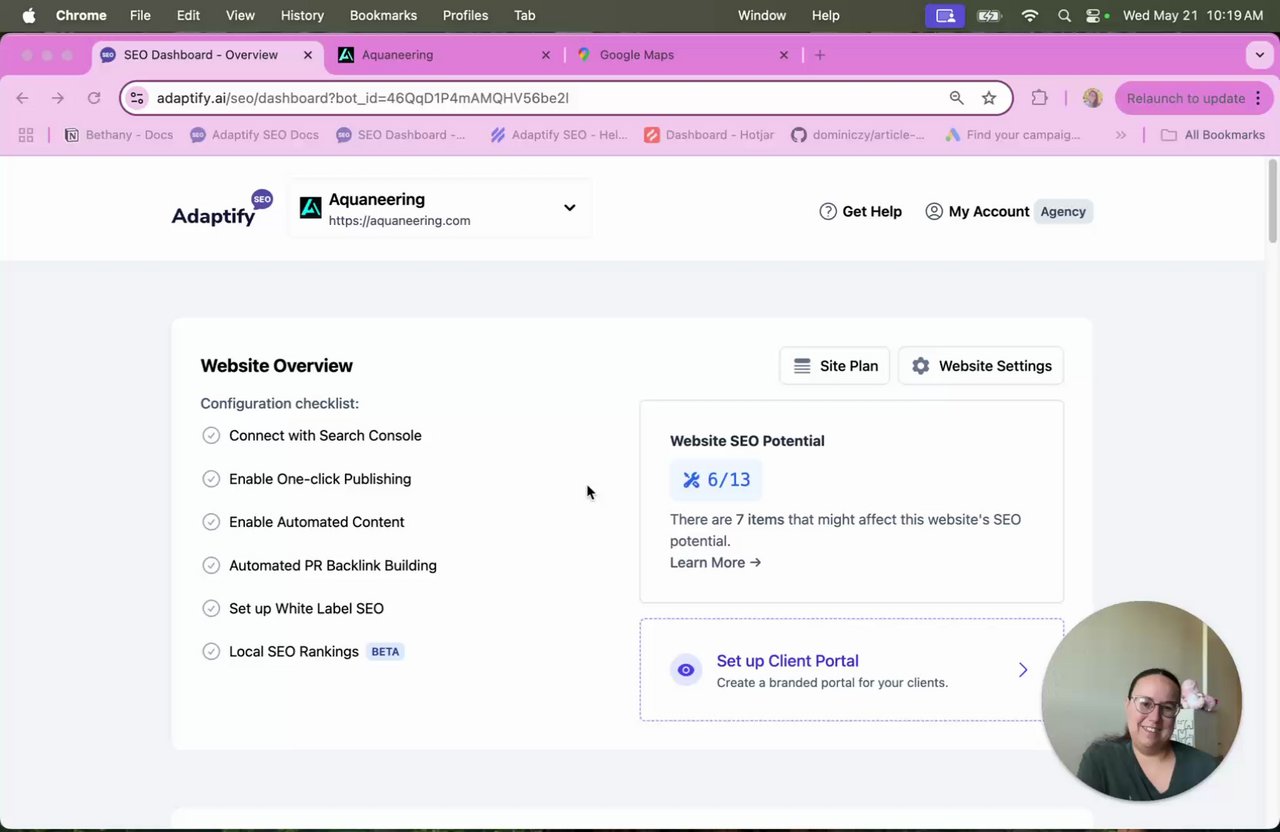
Task: Click the Get Help link
Action: [x=860, y=211]
